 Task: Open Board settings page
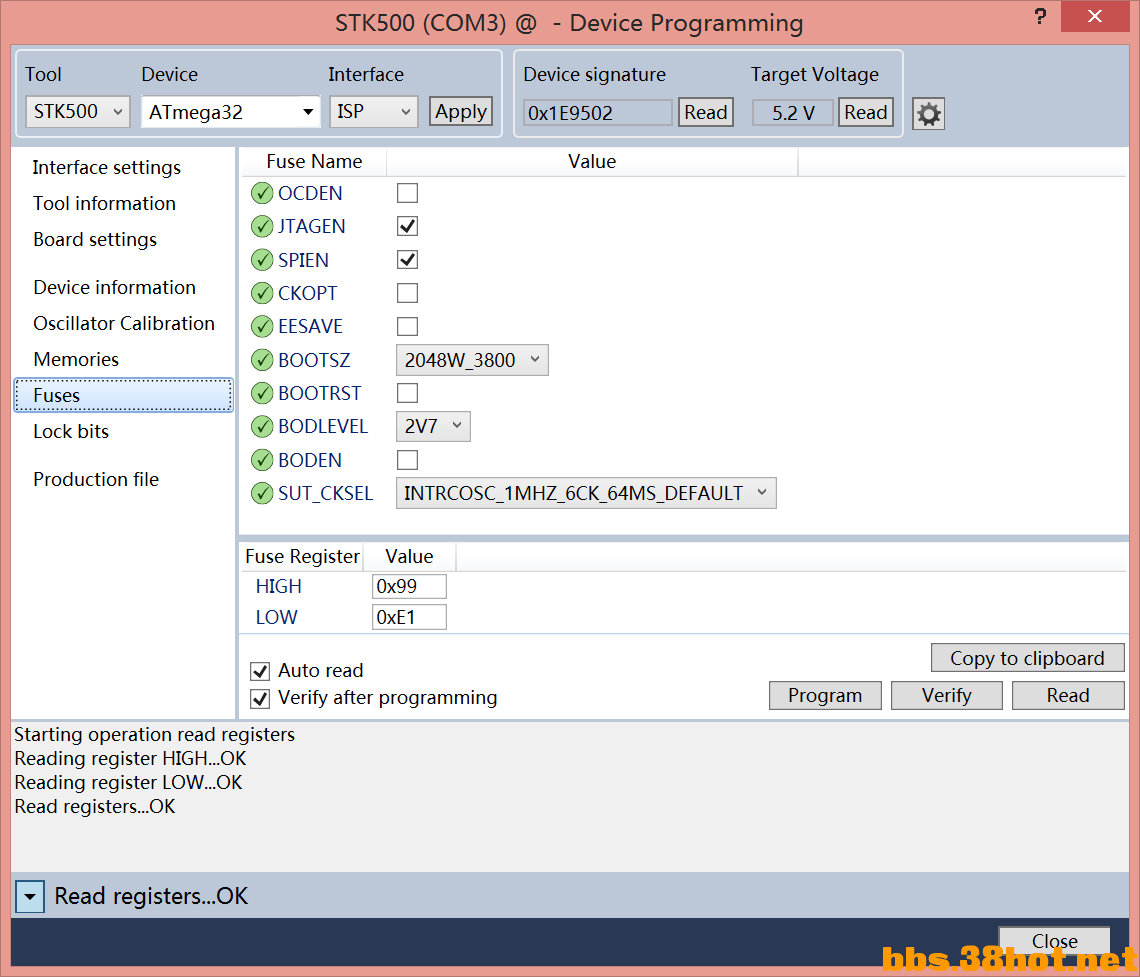pyautogui.click(x=95, y=240)
